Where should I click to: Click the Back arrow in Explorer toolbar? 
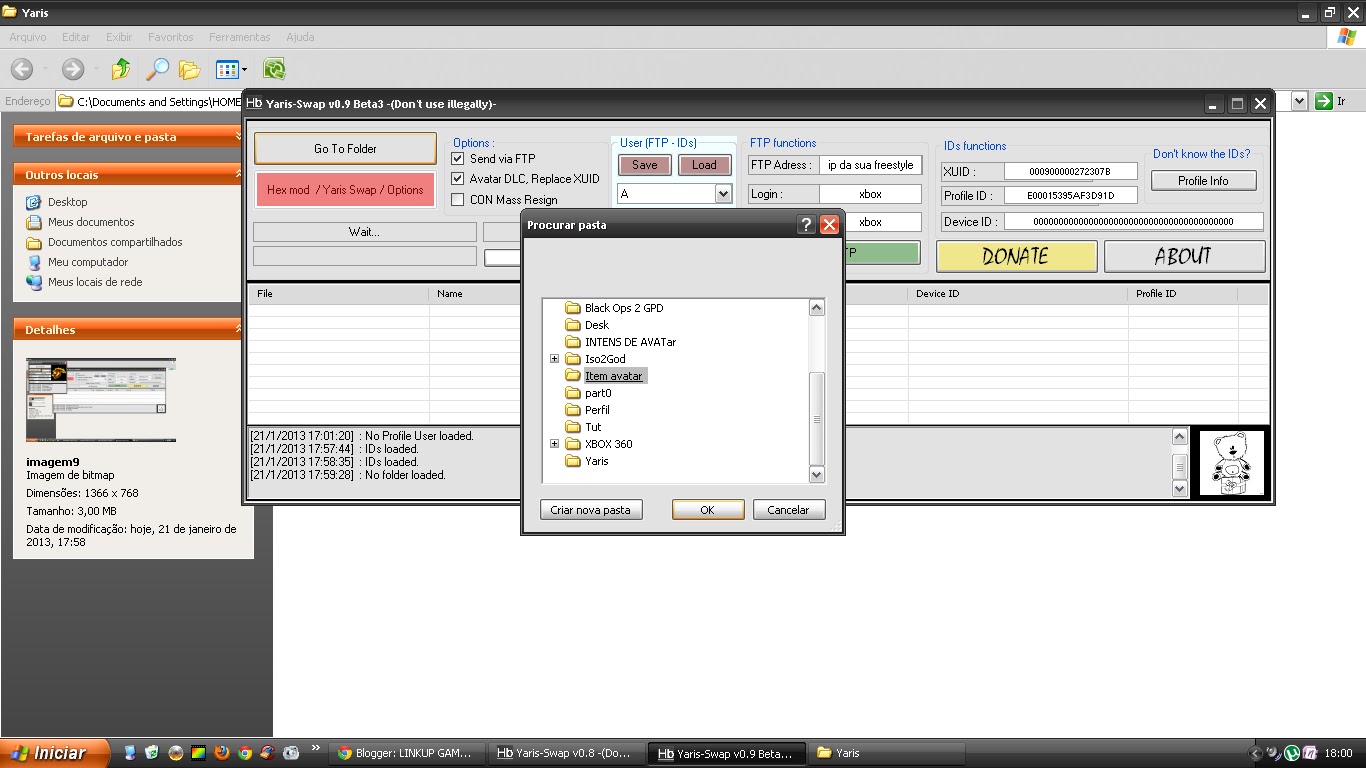[x=22, y=69]
